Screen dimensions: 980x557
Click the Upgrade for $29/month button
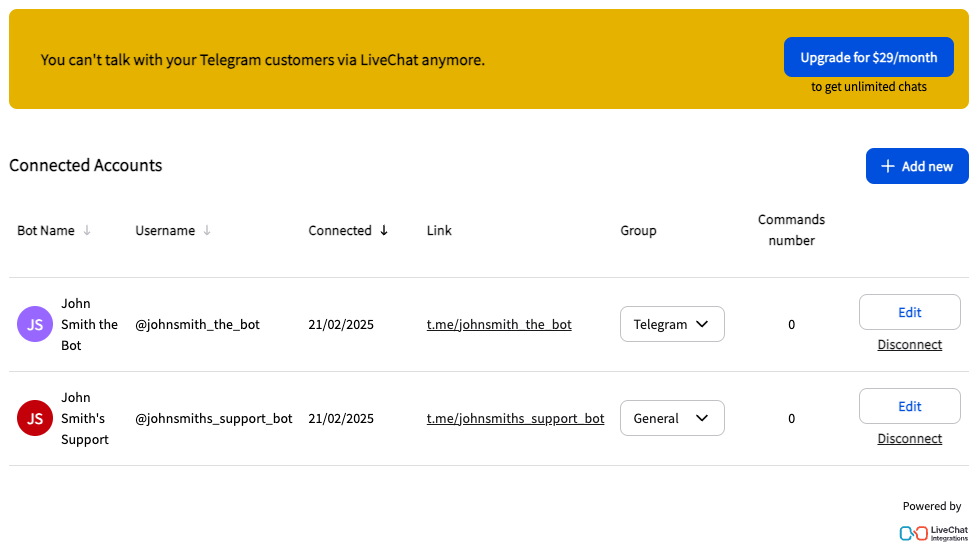click(868, 57)
